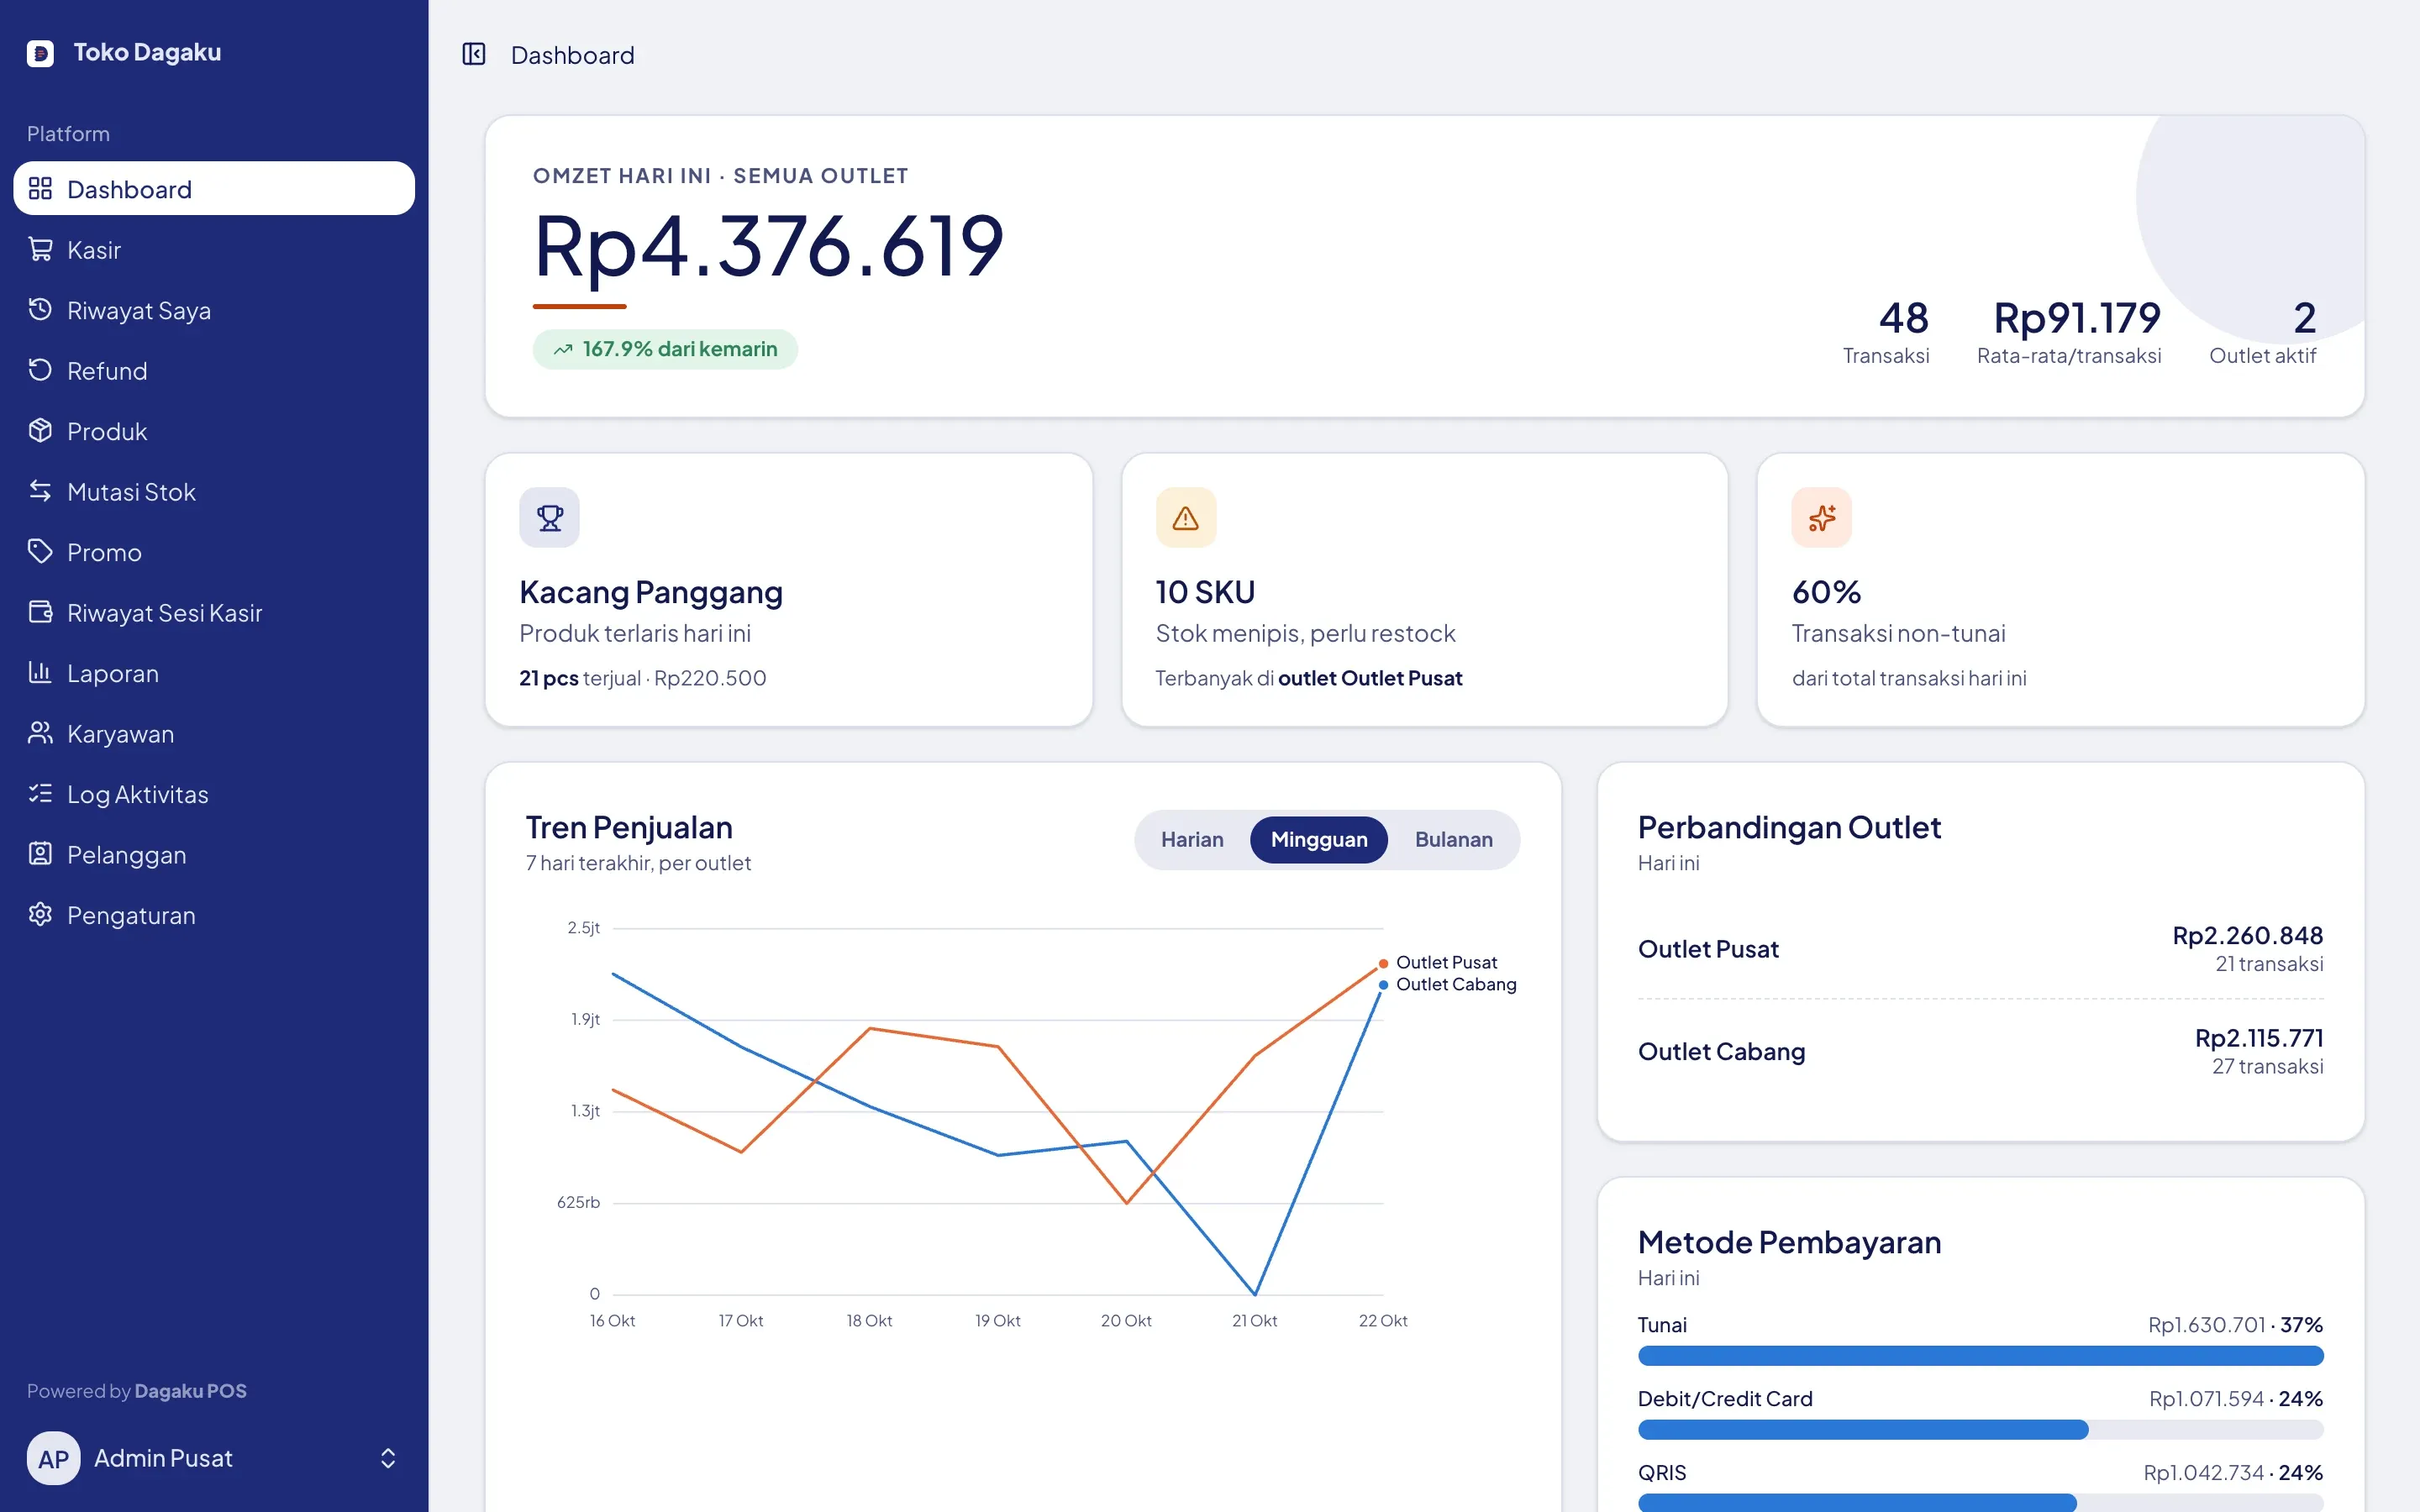Screen dimensions: 2420x1512
Task: Click the Mutasi Stok swap arrows icon
Action: pyautogui.click(x=40, y=491)
